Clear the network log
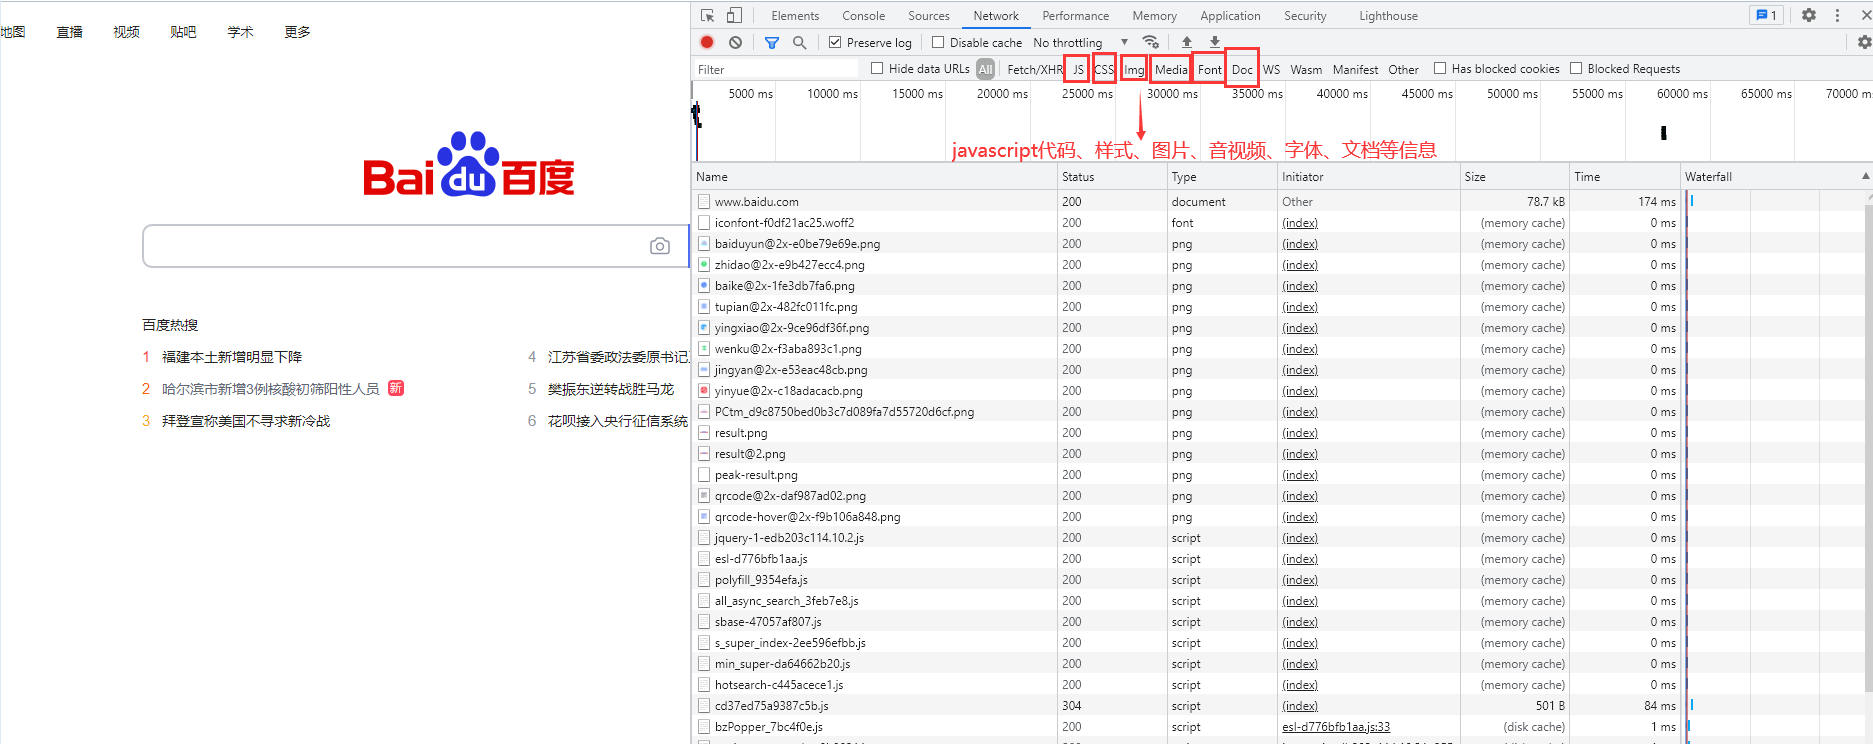The image size is (1873, 744). 736,42
